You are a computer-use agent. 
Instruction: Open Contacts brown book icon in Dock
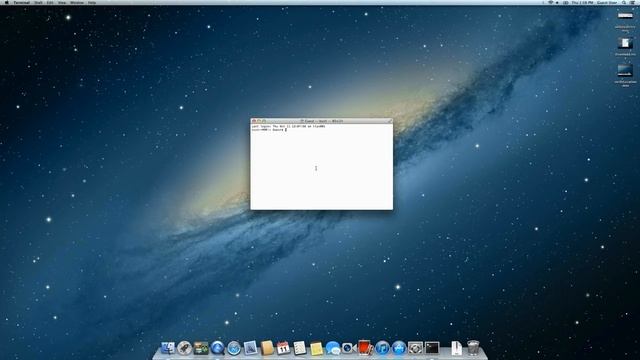tap(267, 348)
